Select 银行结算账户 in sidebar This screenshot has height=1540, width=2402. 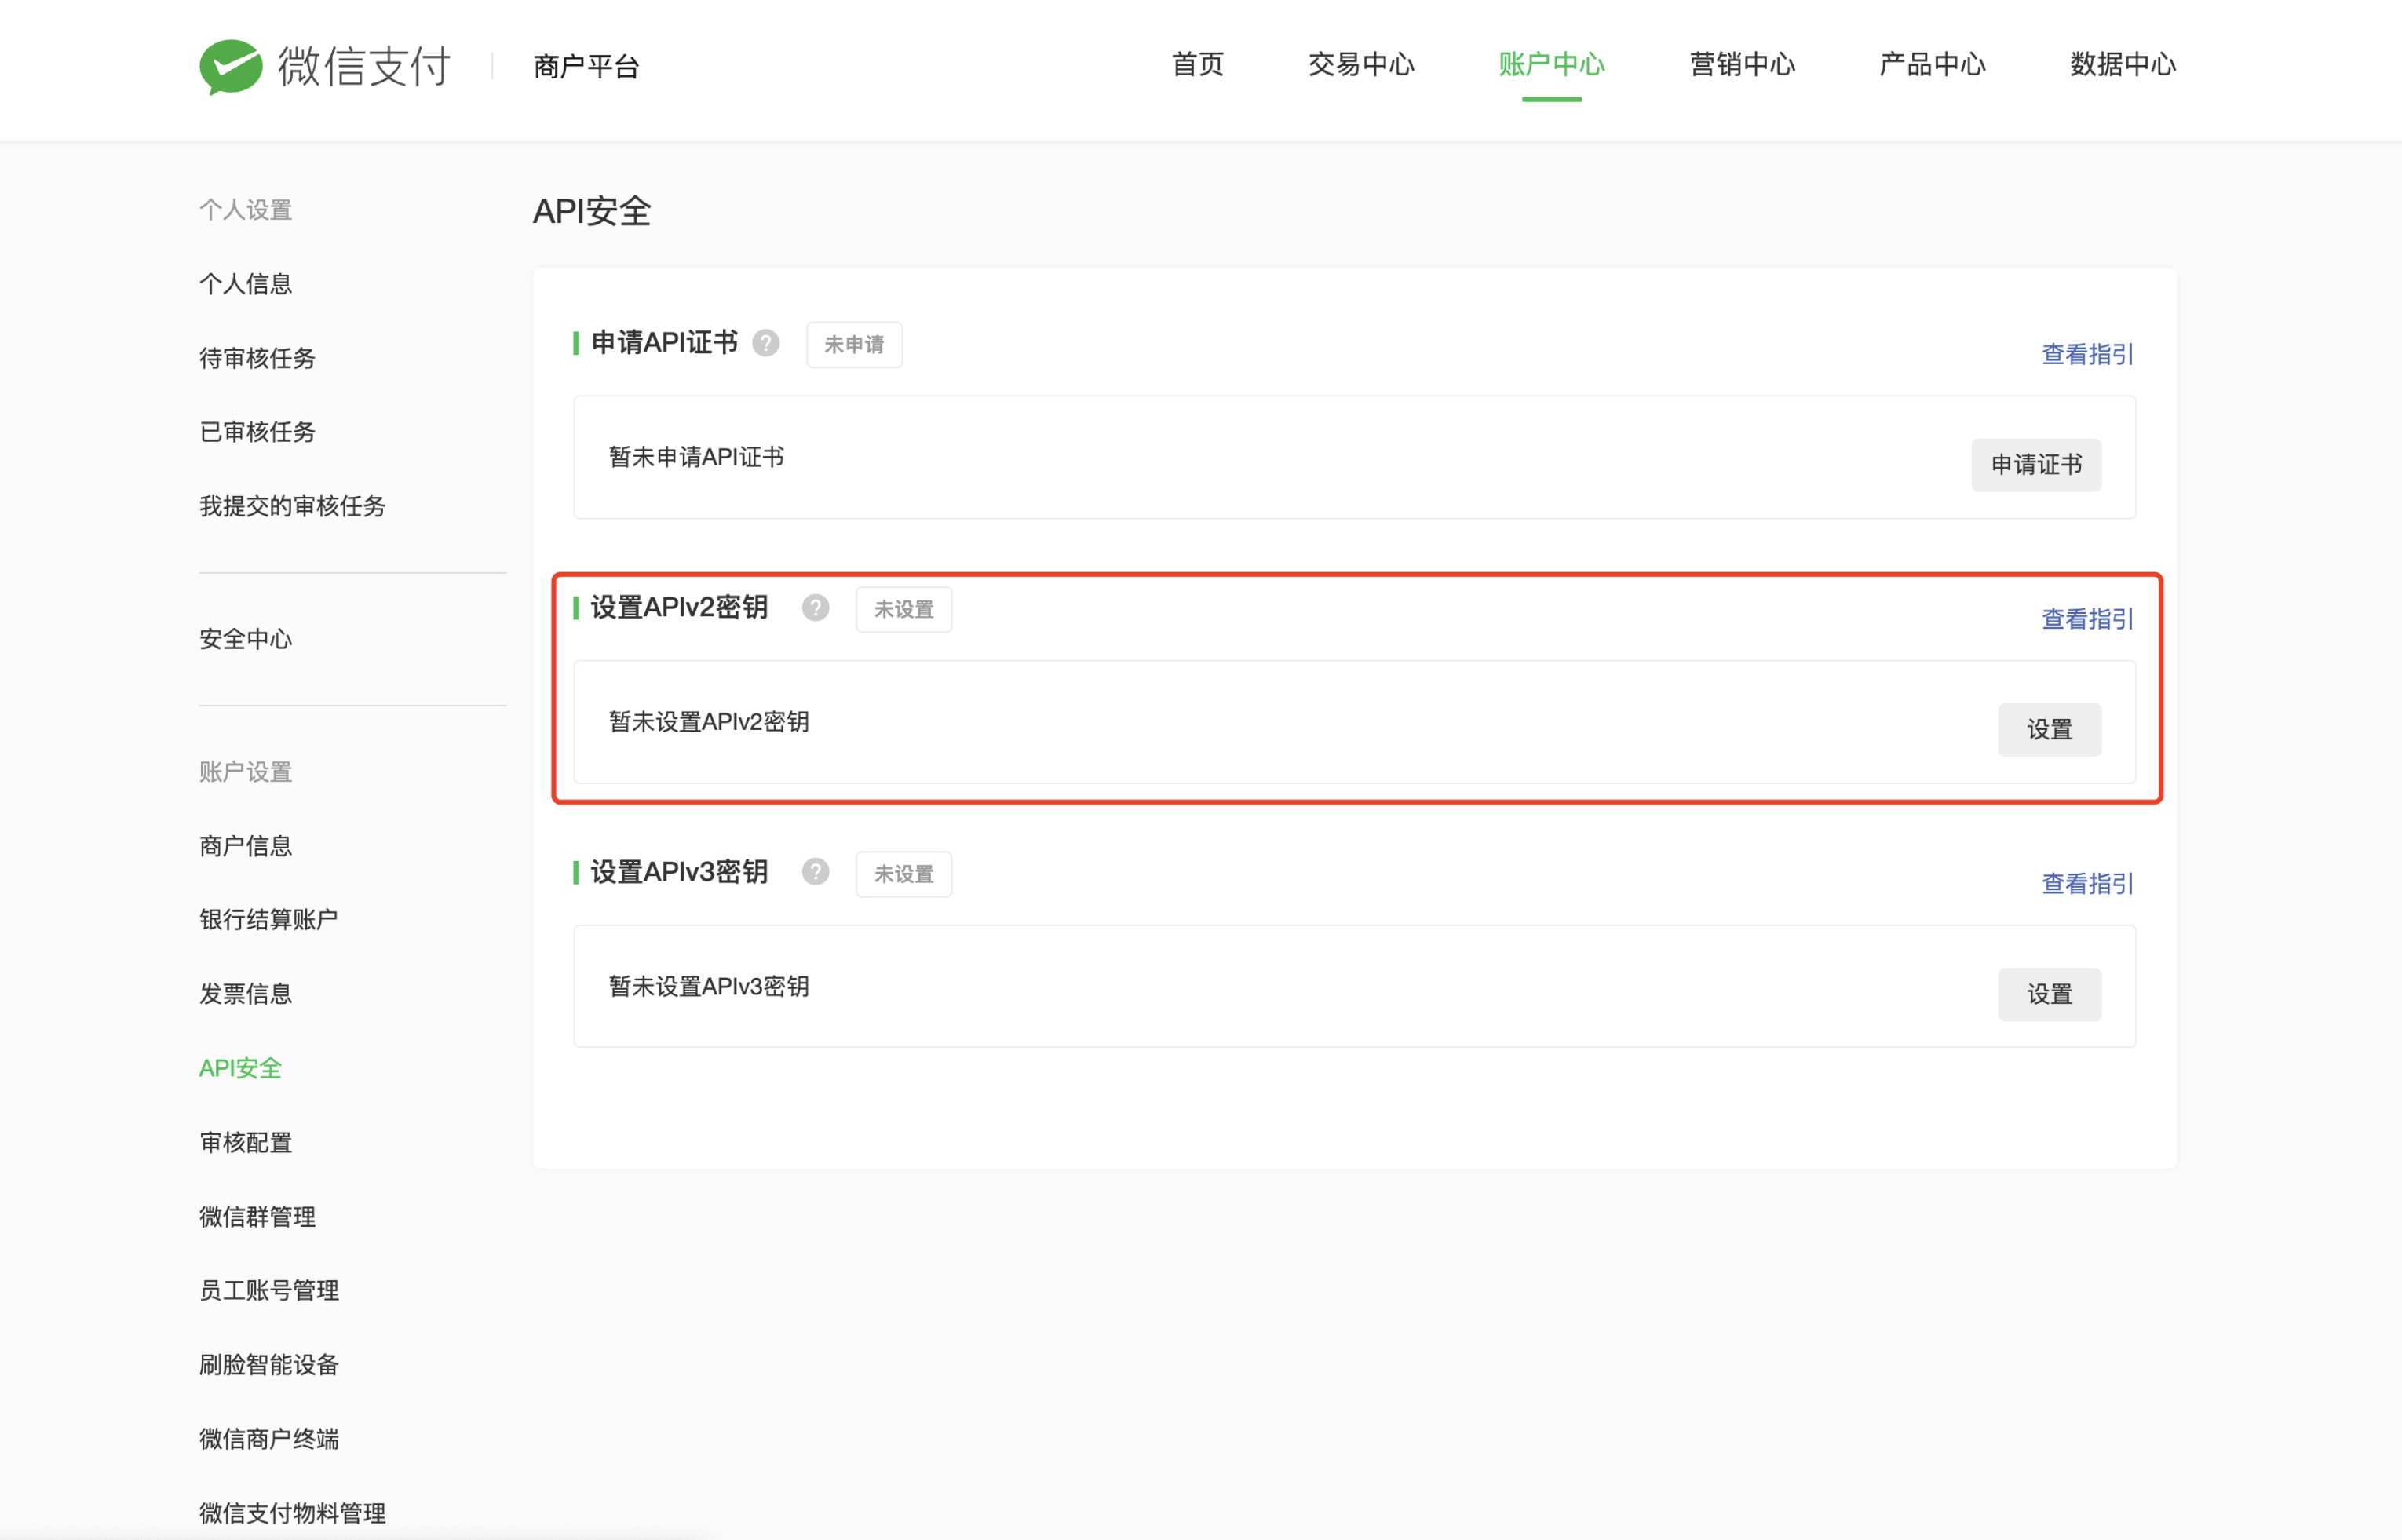click(x=268, y=920)
